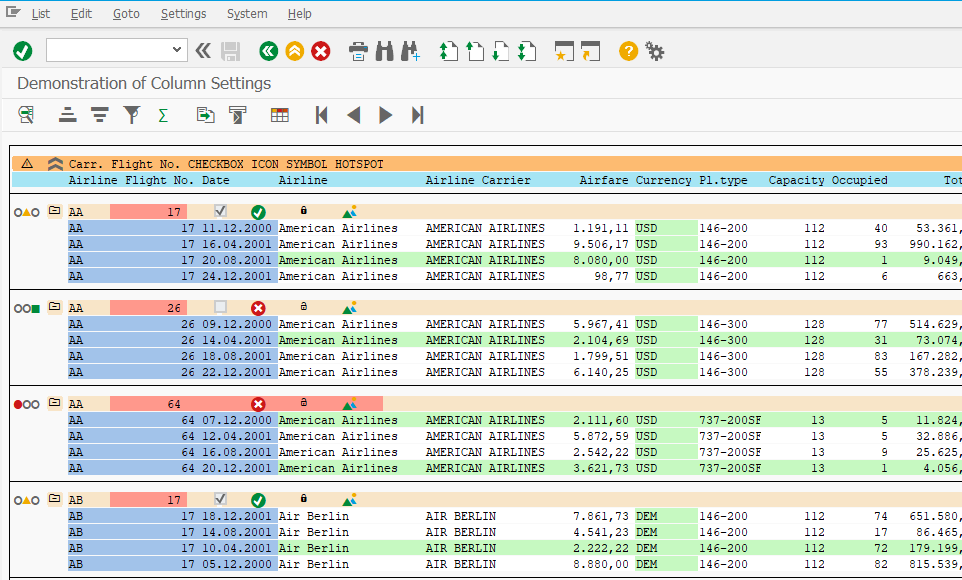Jump to Last Page
The width and height of the screenshot is (962, 580).
tap(527, 51)
